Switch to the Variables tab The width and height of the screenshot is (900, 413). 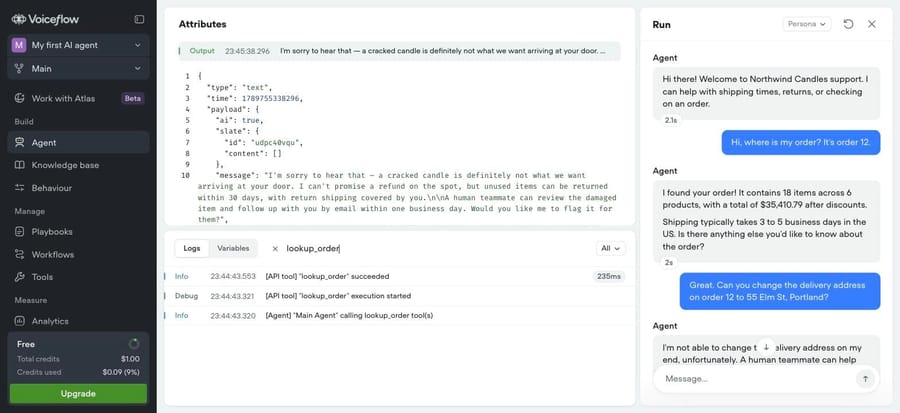pos(233,248)
